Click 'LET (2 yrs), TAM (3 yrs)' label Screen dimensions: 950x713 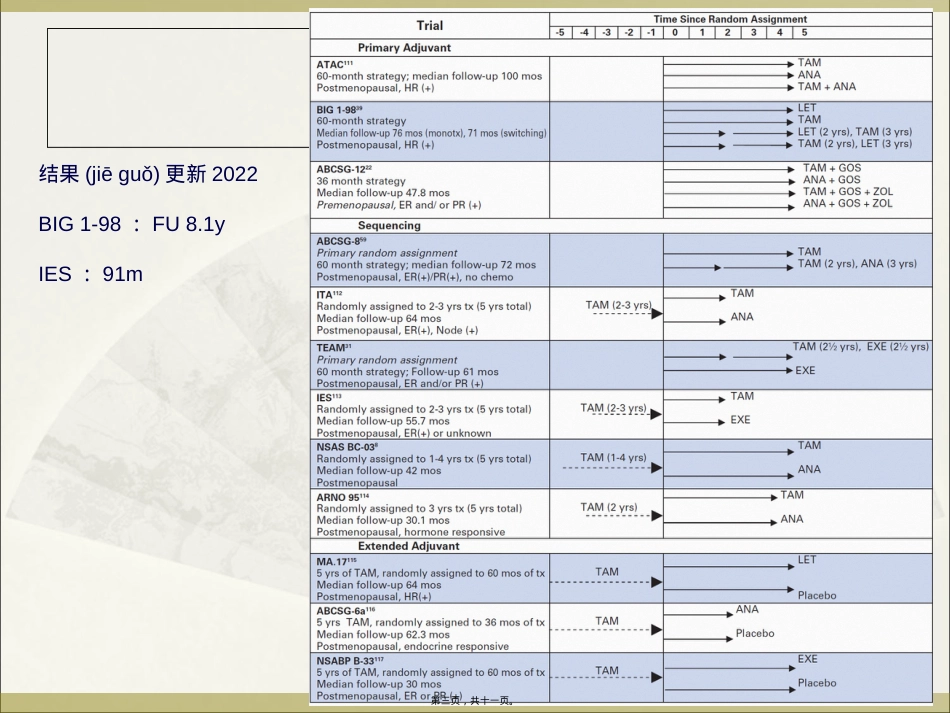pos(854,131)
